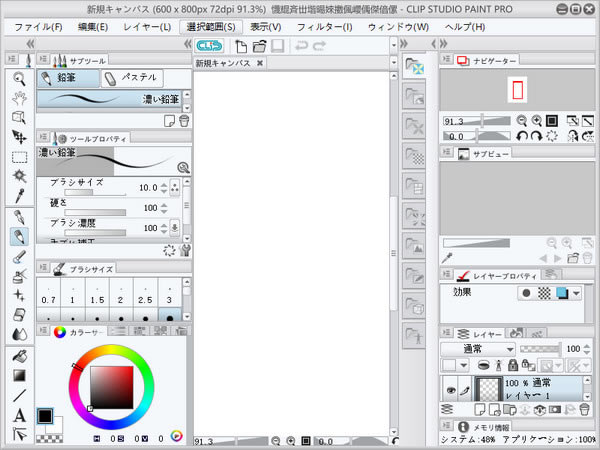Viewport: 600px width, 450px height.
Task: Select the Brush tool in toolbox
Action: [19, 257]
